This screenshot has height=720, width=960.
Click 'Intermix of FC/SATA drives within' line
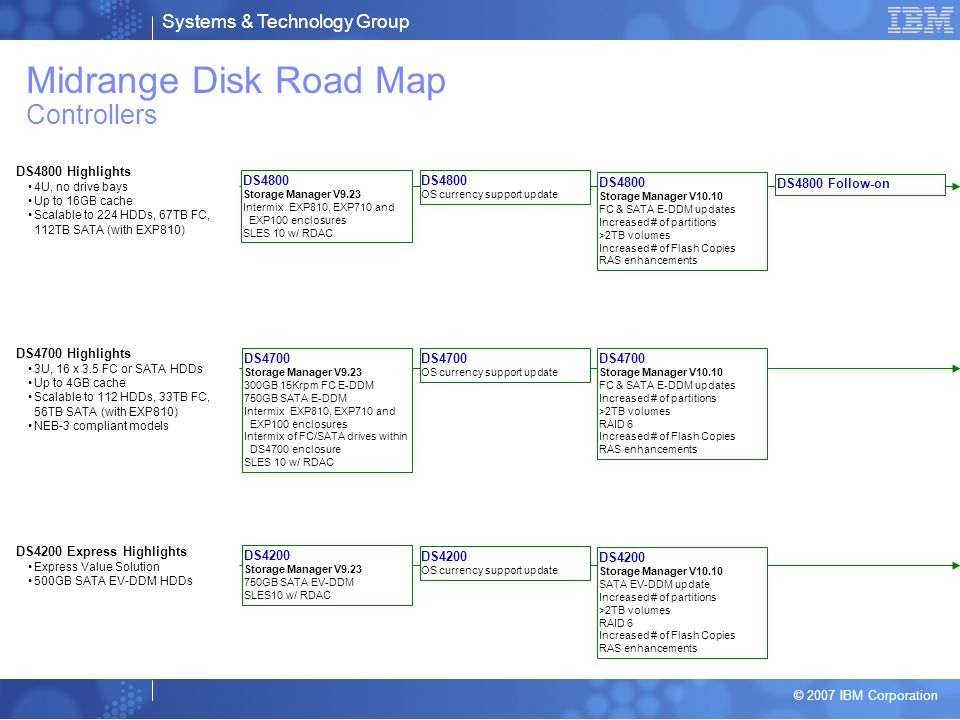click(326, 436)
